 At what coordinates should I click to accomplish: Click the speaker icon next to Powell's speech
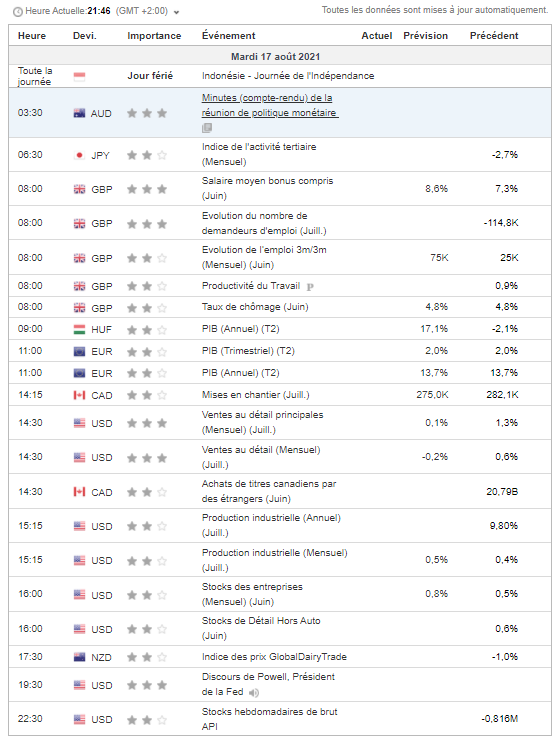(x=254, y=692)
